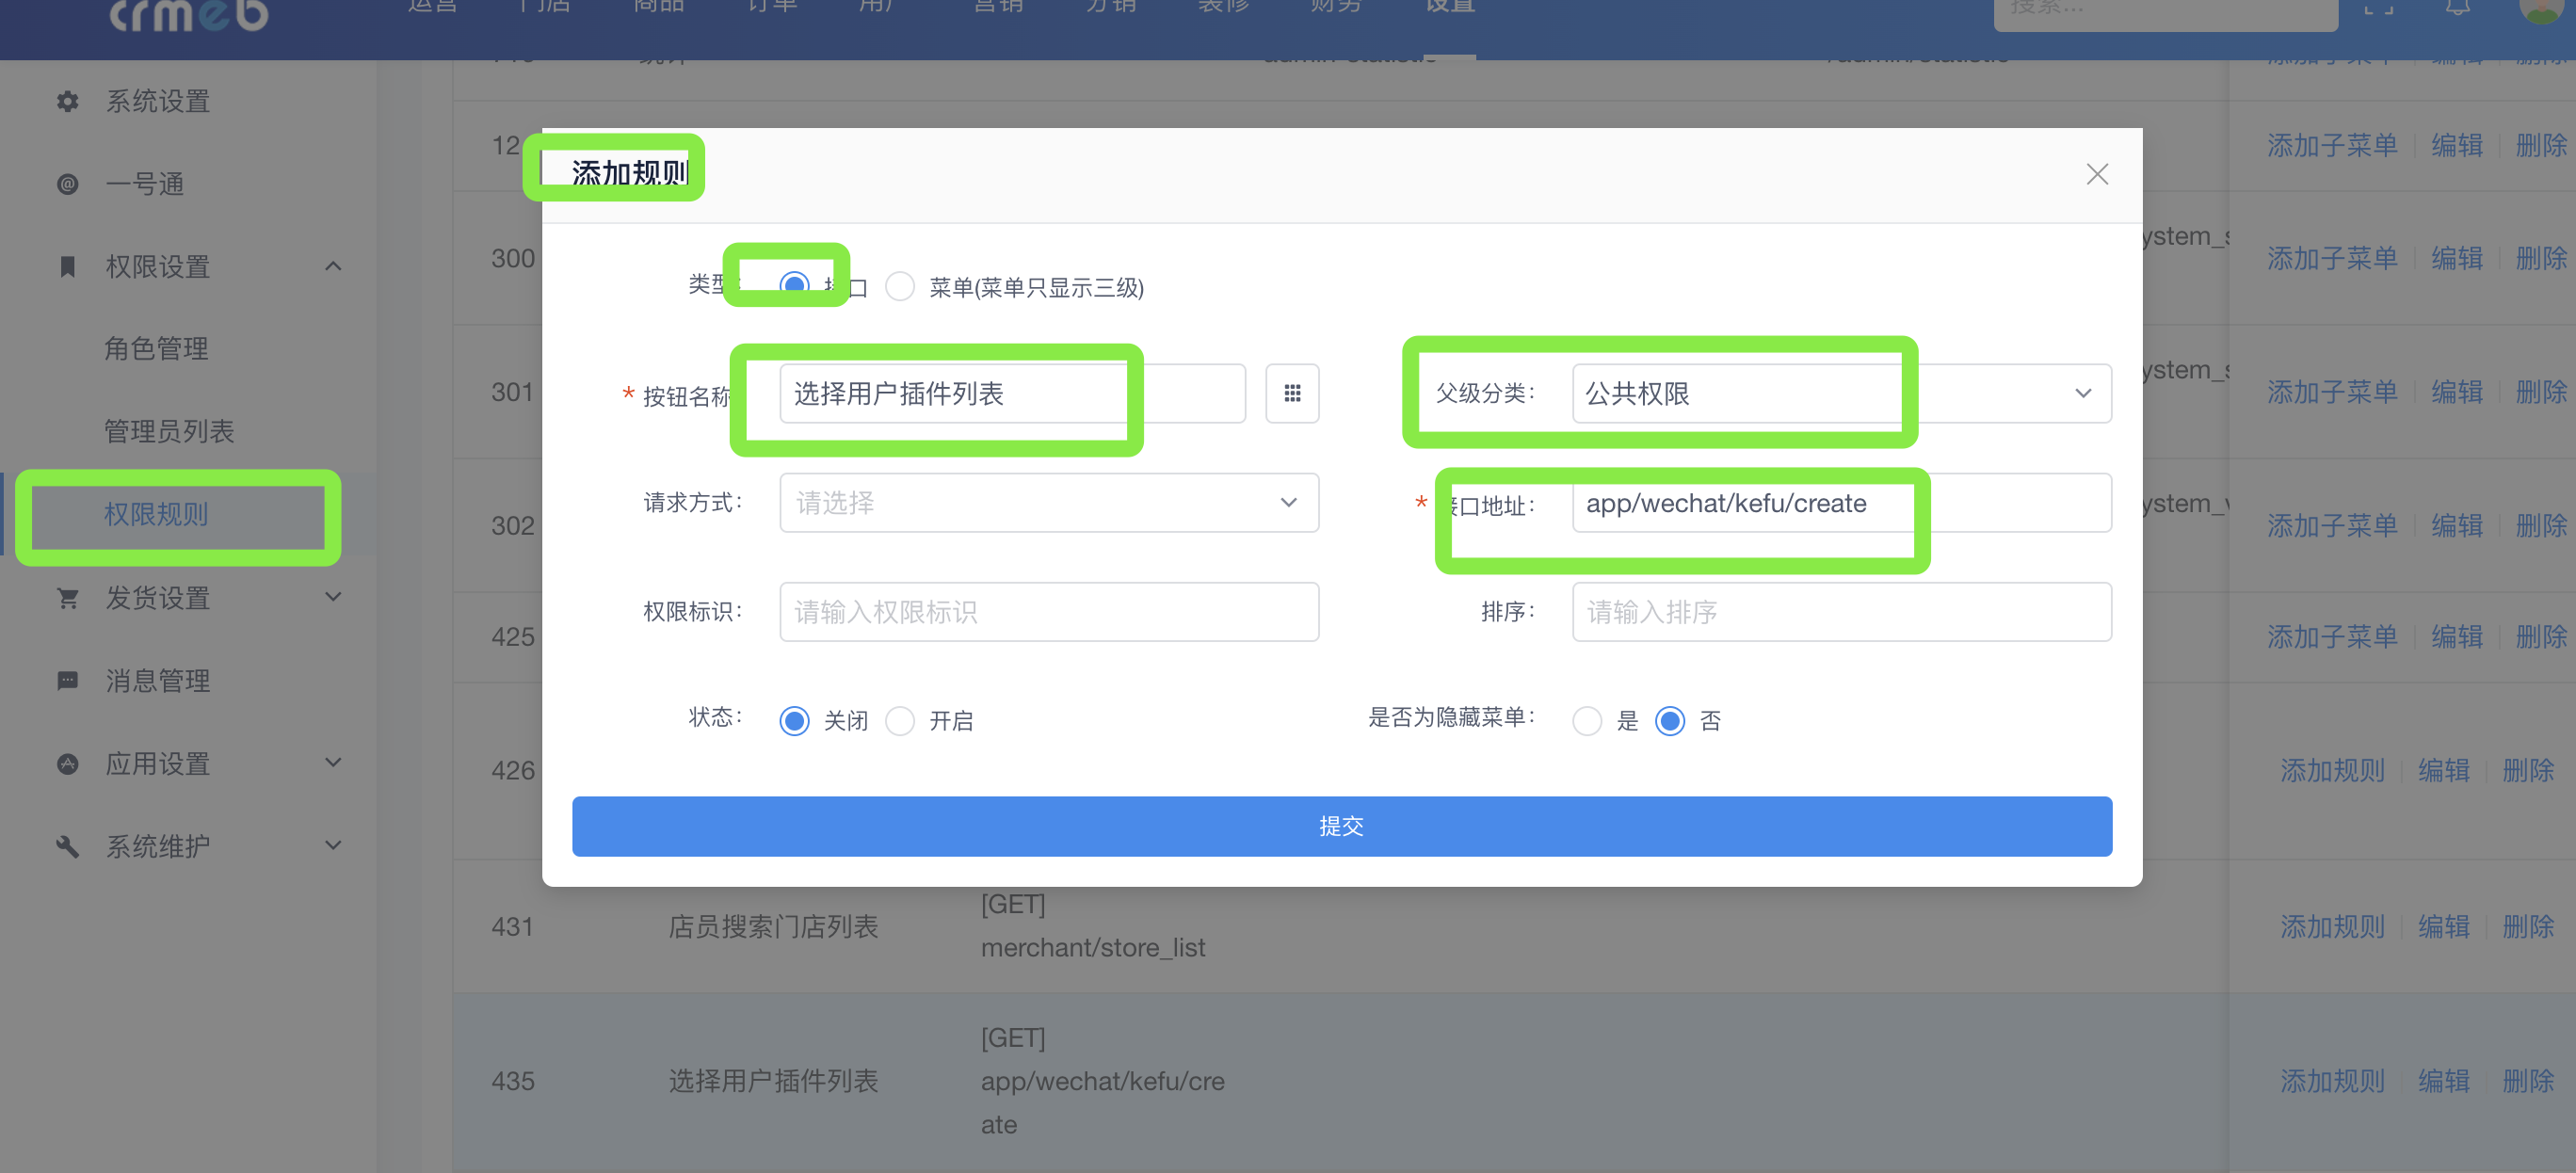Click the 店员搜索门店列表 table cell
The height and width of the screenshot is (1173, 2576).
click(773, 927)
